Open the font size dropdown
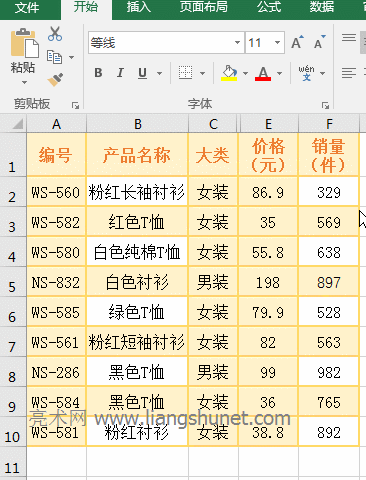 pos(277,43)
